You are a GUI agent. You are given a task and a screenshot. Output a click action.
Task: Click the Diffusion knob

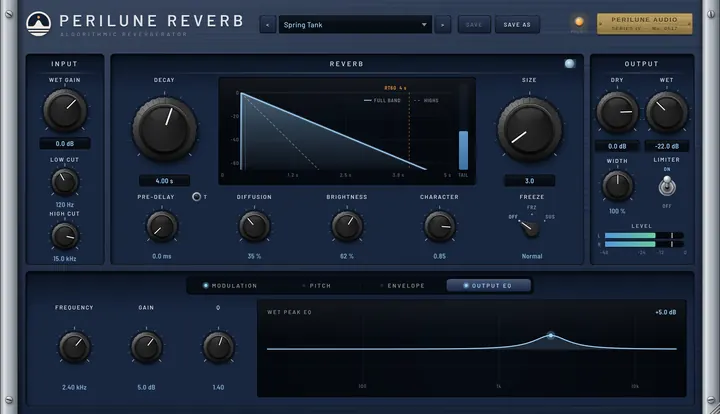pyautogui.click(x=254, y=226)
